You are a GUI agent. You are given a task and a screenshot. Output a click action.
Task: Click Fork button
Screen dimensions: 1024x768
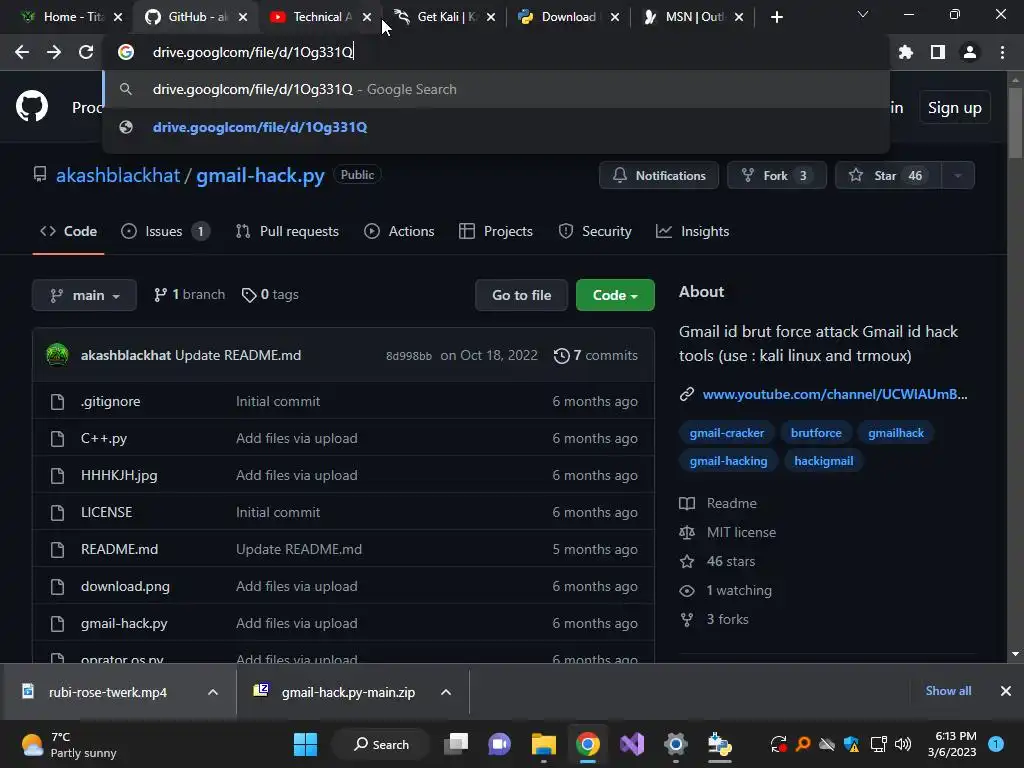click(776, 176)
